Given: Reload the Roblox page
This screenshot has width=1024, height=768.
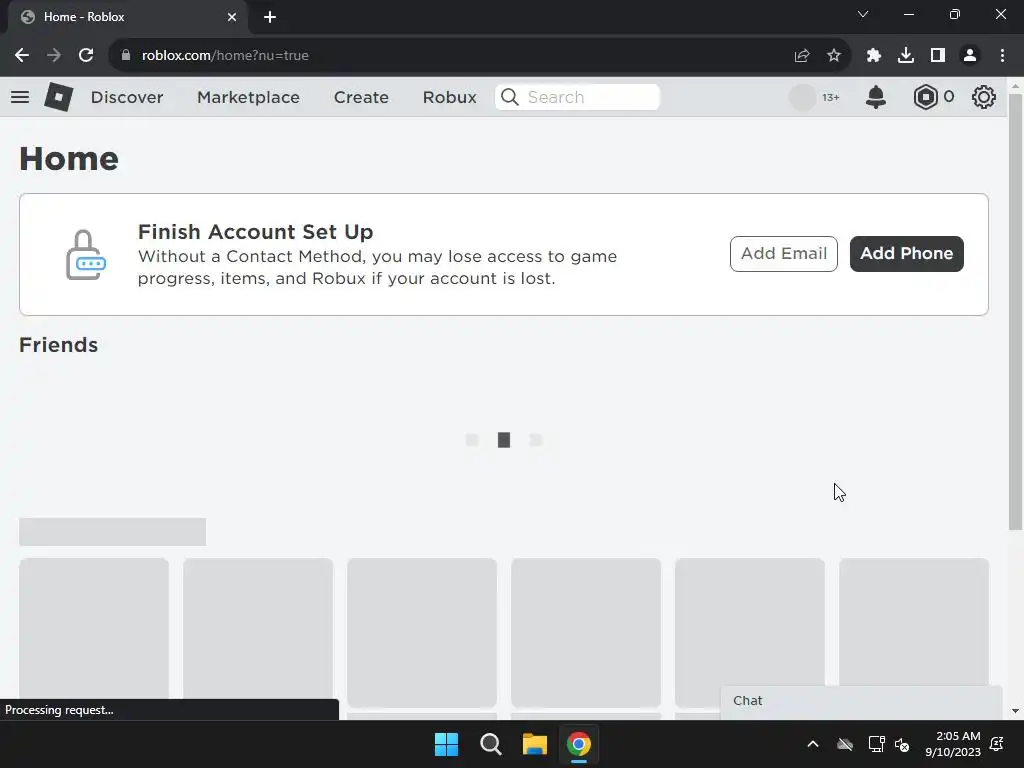Looking at the screenshot, I should pyautogui.click(x=86, y=56).
